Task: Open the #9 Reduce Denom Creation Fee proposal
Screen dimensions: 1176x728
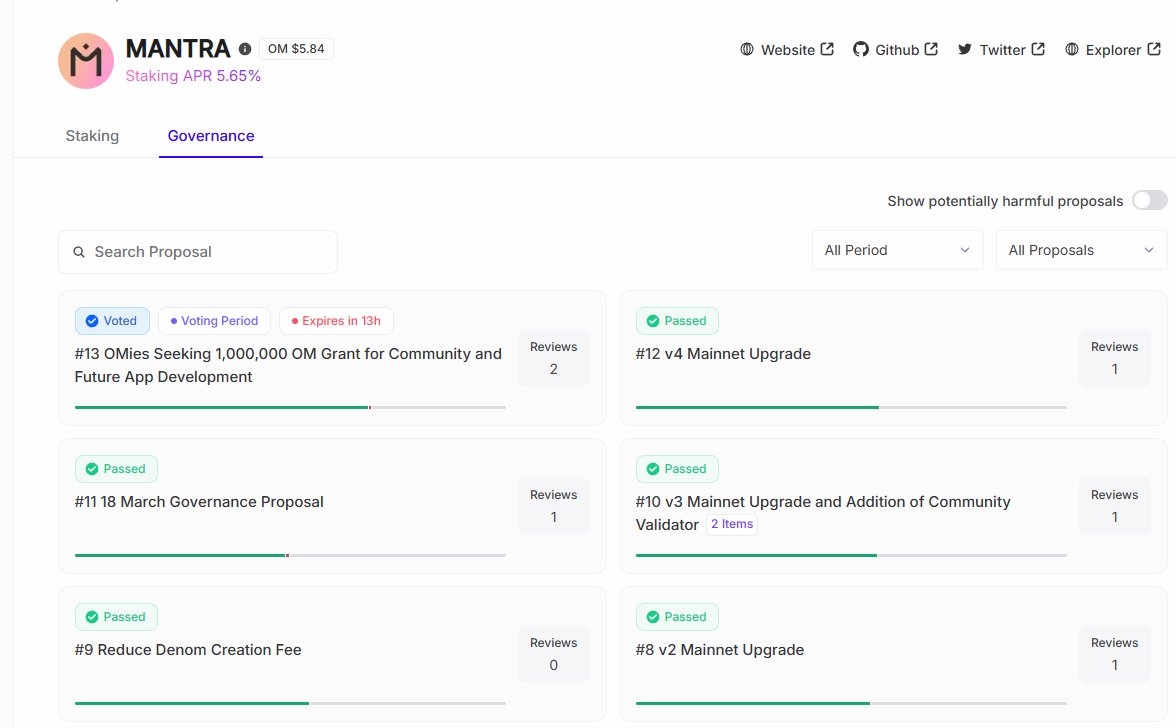Action: 188,650
